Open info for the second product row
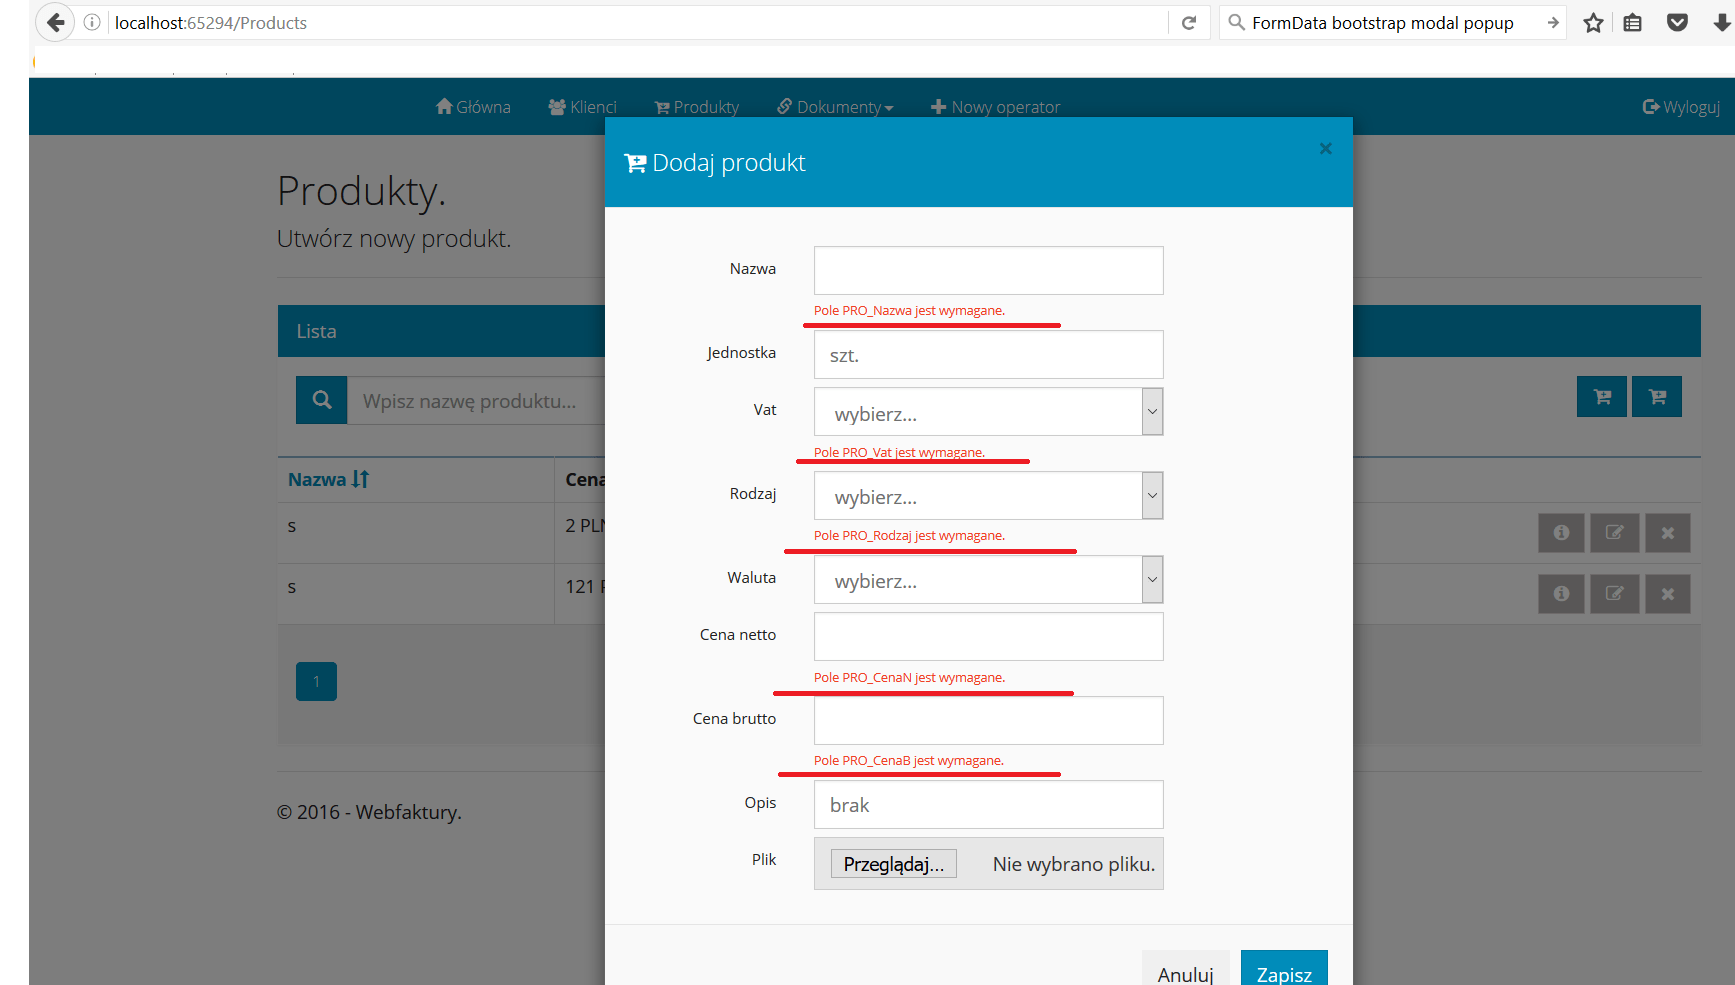The image size is (1735, 985). [x=1561, y=594]
